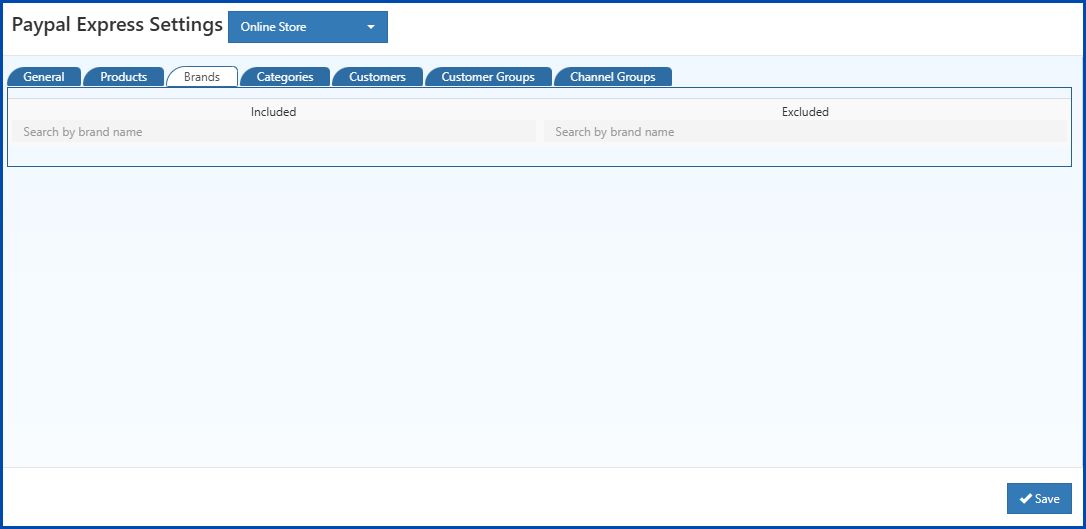
Task: Switch to the General tab
Action: pos(44,77)
